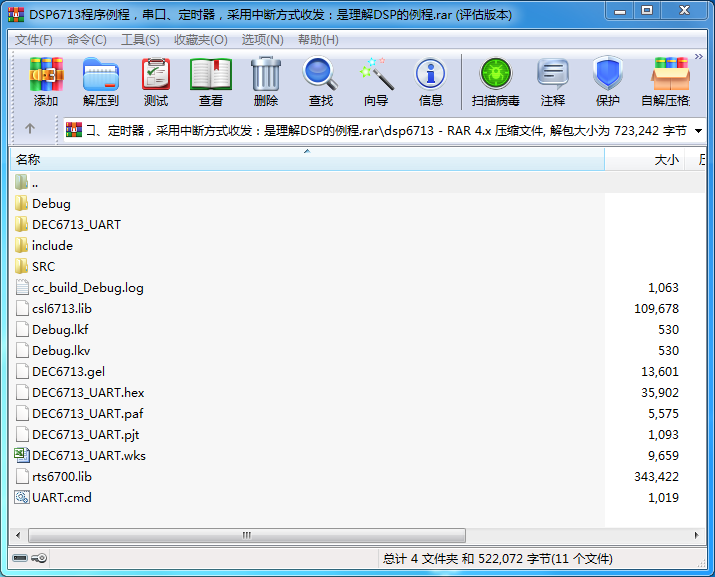Click the partially visible third column header

696,160
